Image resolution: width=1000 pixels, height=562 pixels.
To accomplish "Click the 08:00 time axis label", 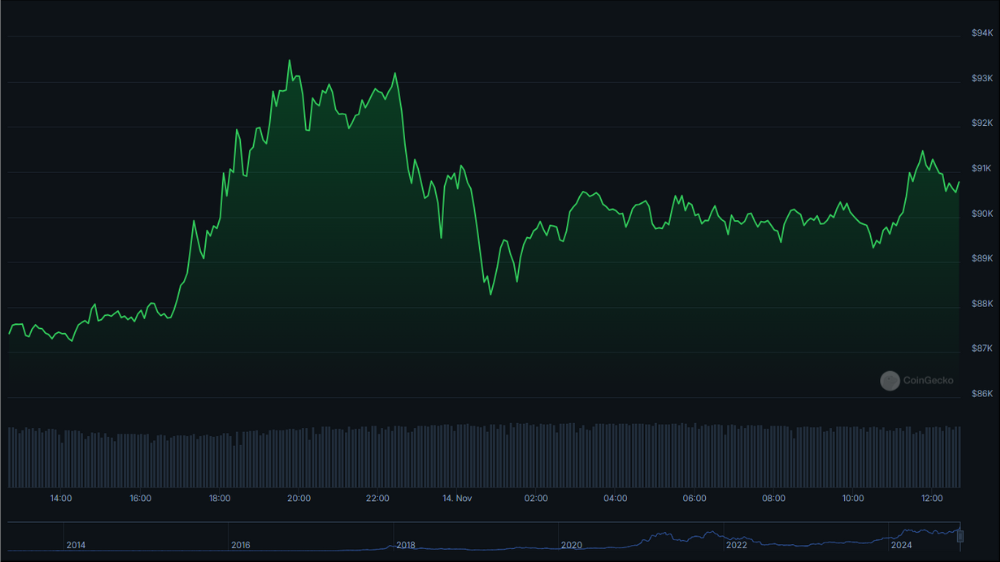I will (774, 498).
